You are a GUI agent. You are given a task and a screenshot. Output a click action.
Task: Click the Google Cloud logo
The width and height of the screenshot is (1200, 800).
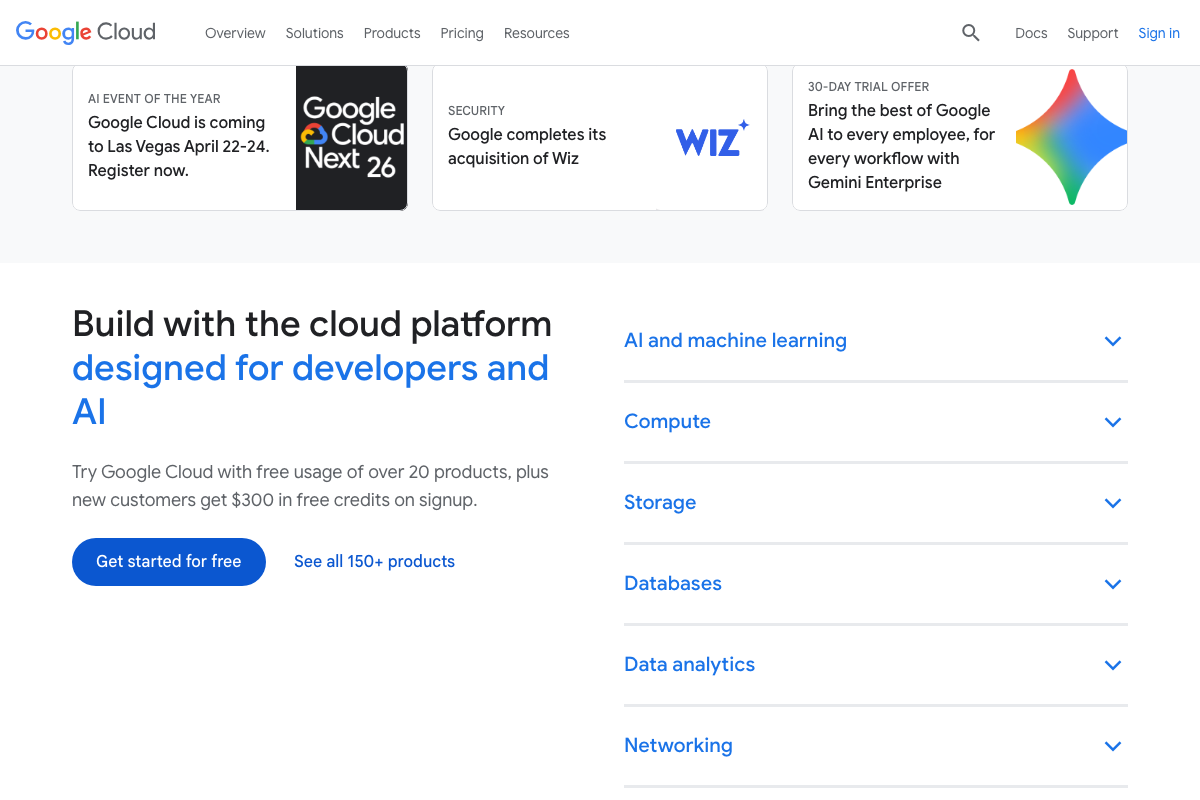coord(86,32)
